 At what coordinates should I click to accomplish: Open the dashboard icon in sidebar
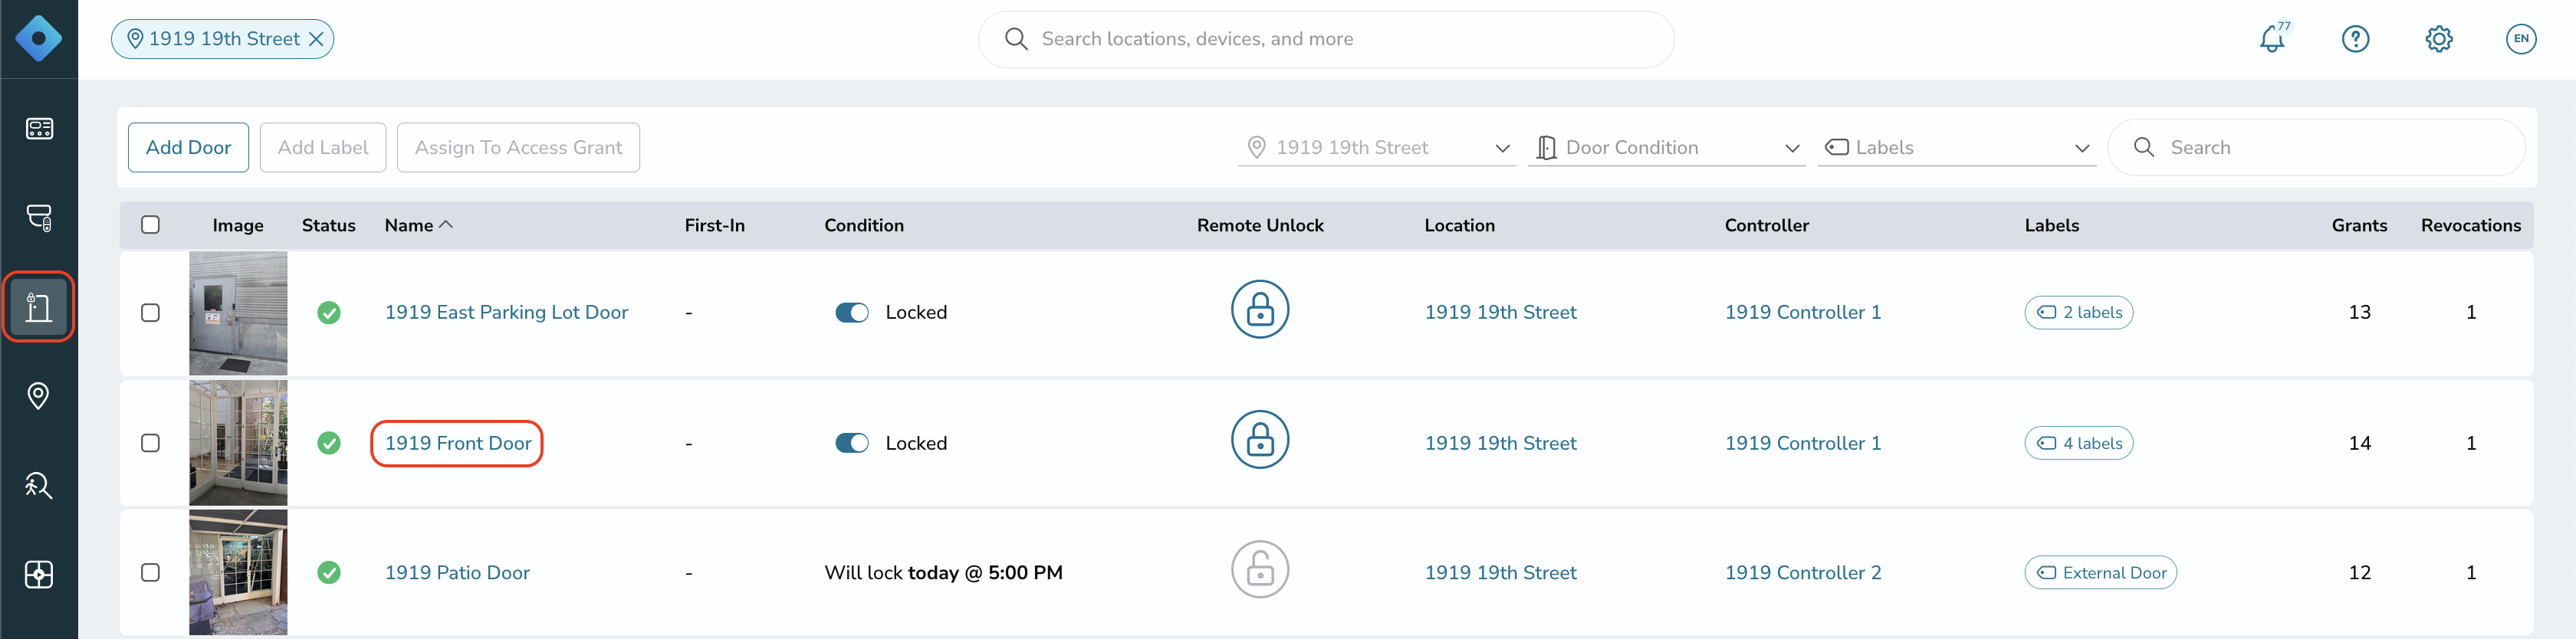39,129
